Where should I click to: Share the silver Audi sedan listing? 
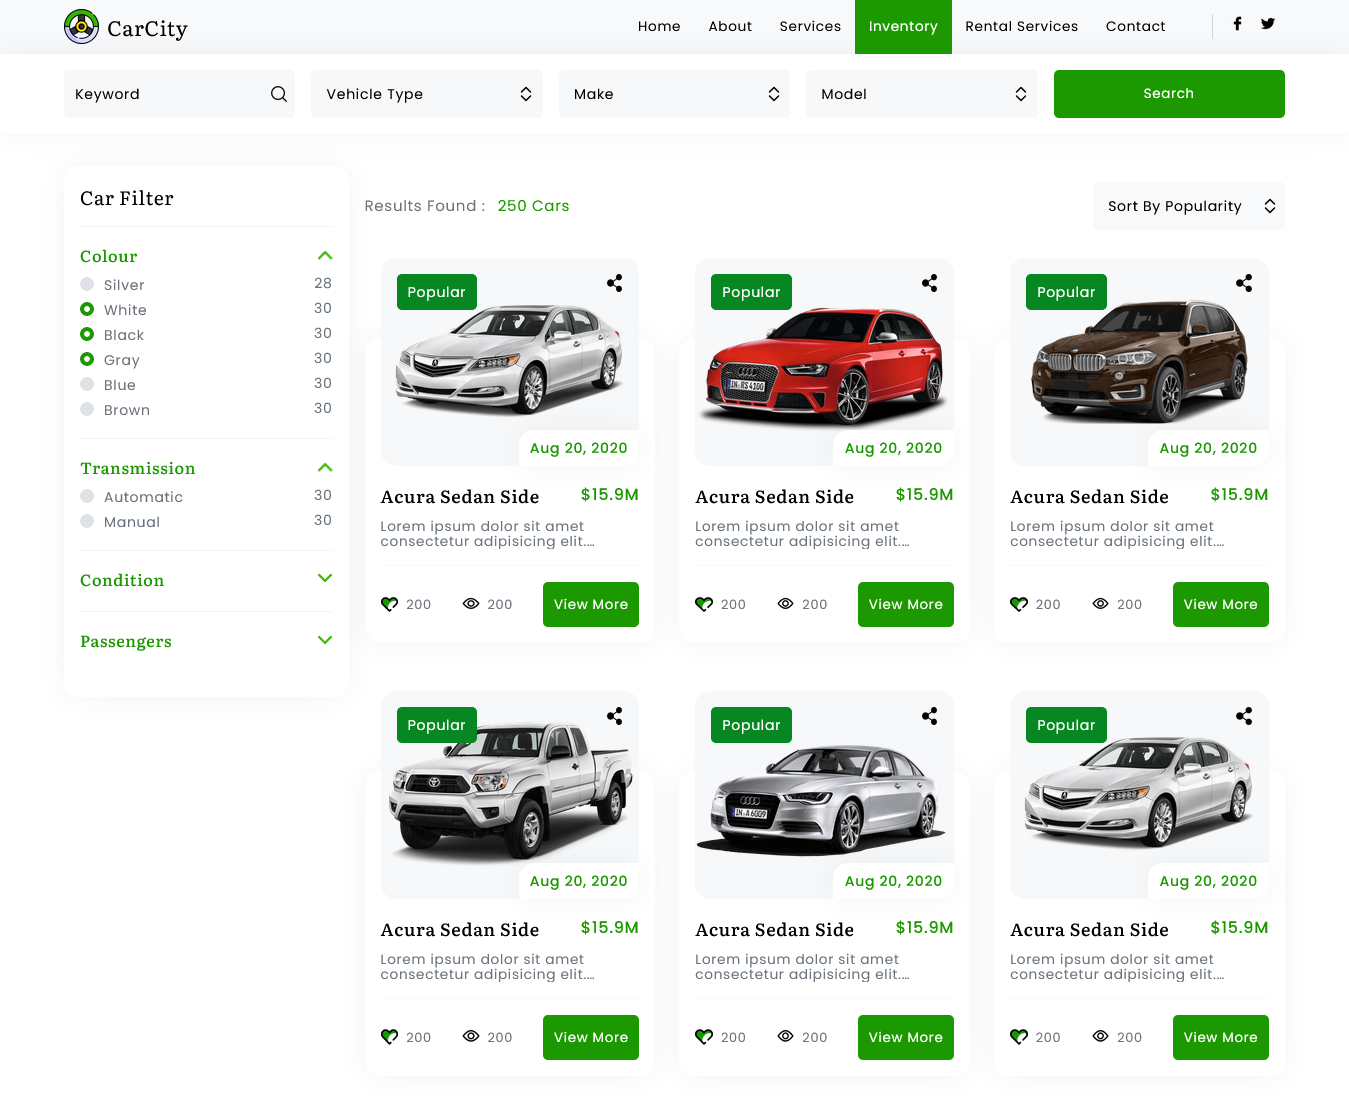pos(930,716)
